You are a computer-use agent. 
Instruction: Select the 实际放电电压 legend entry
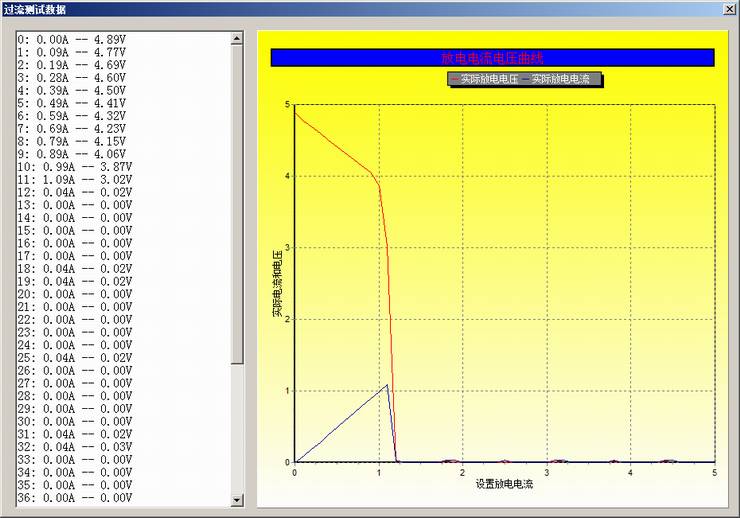(x=484, y=78)
